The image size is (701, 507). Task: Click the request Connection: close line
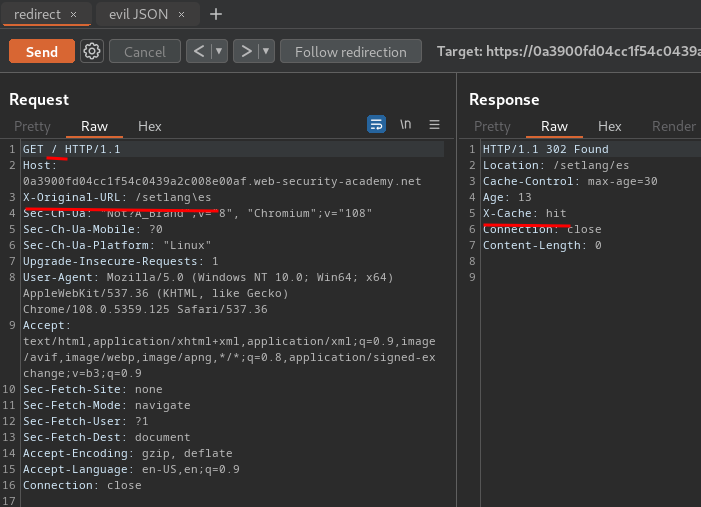(x=82, y=485)
